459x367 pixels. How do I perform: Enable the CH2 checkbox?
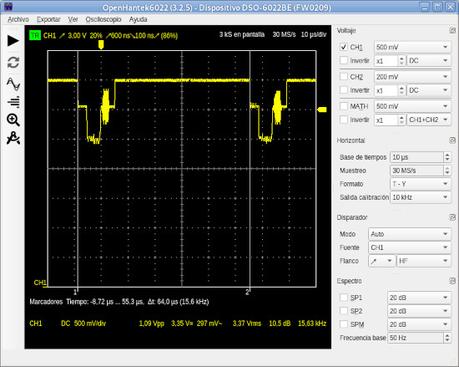(344, 76)
